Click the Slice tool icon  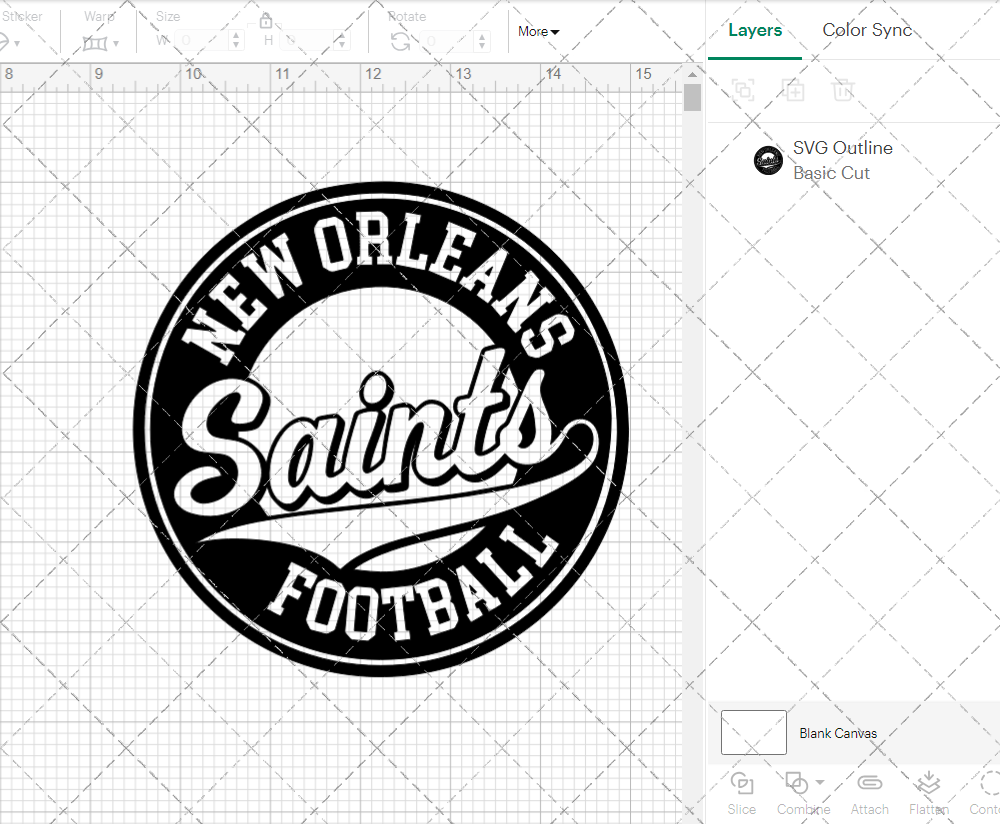(x=742, y=783)
